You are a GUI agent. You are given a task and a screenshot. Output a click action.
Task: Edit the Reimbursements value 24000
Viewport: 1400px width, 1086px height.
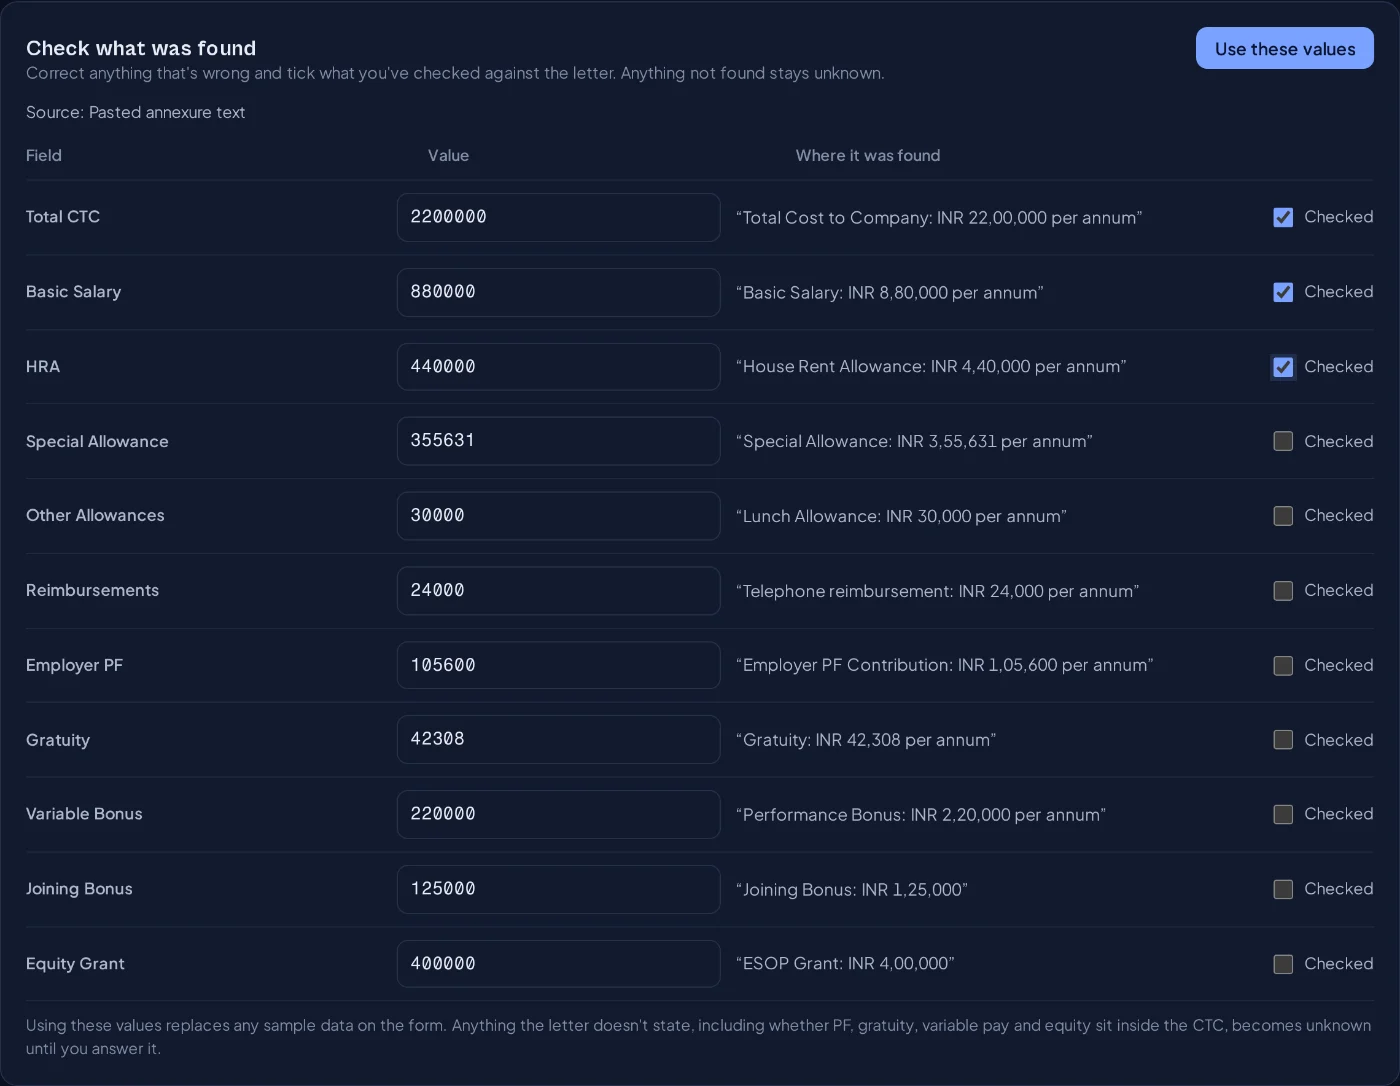[558, 591]
